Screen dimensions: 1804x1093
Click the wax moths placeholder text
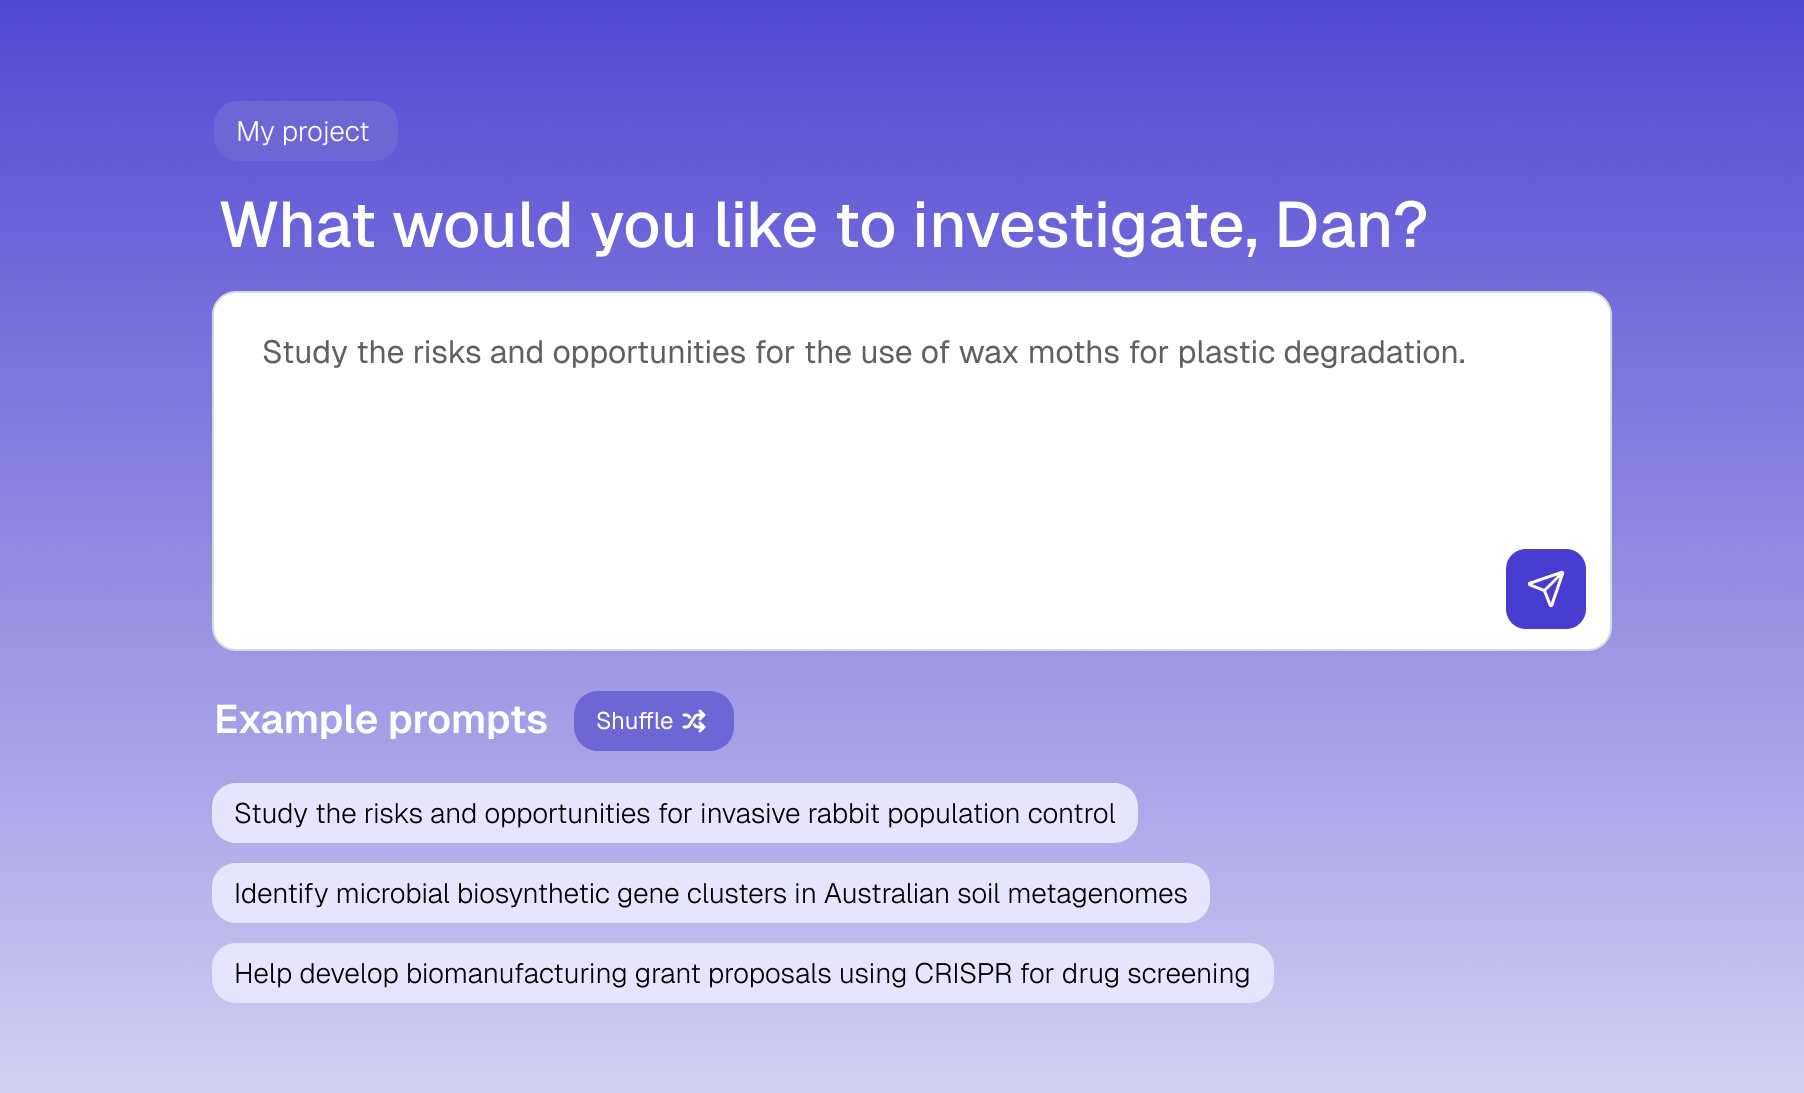click(x=863, y=352)
